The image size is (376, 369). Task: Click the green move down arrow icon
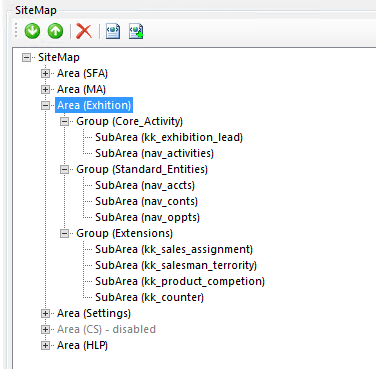click(32, 31)
